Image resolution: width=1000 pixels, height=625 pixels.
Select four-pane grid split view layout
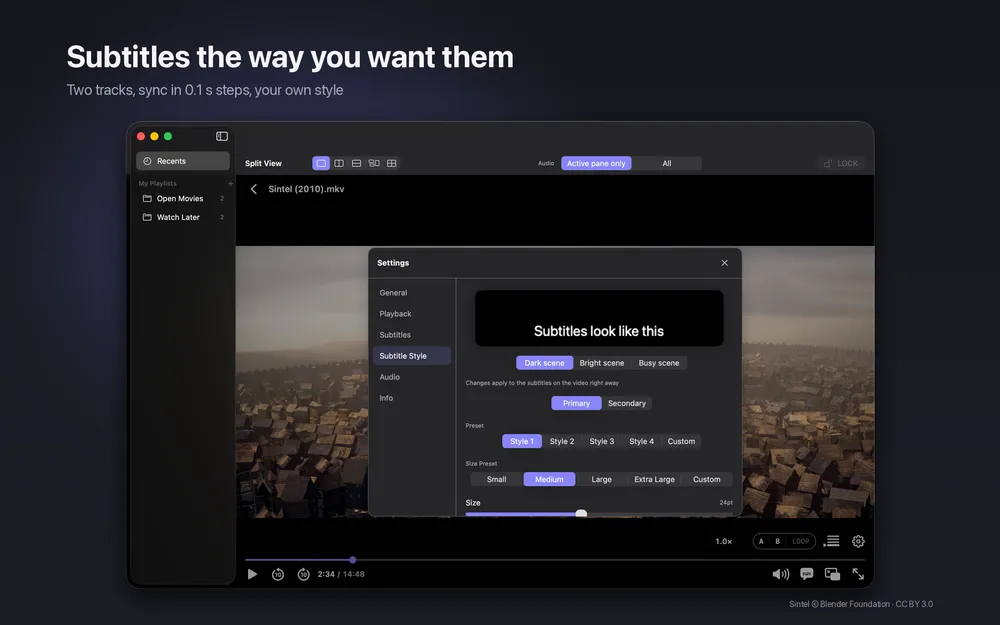392,163
